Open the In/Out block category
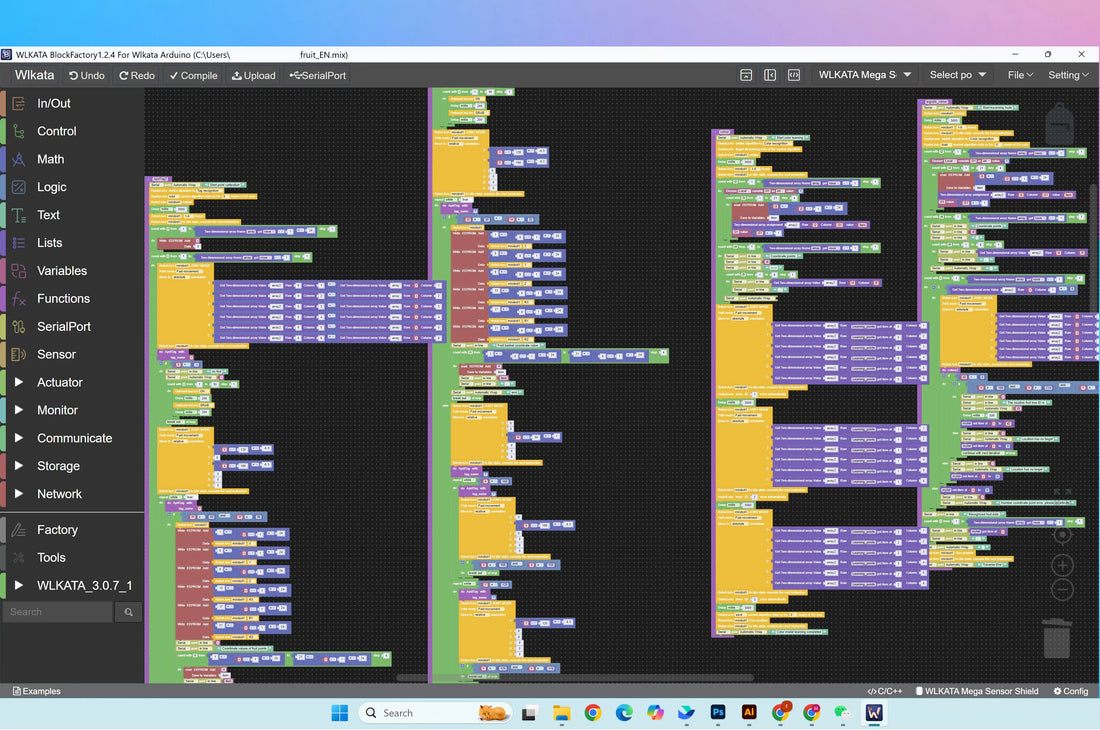The width and height of the screenshot is (1100, 730). pos(54,103)
